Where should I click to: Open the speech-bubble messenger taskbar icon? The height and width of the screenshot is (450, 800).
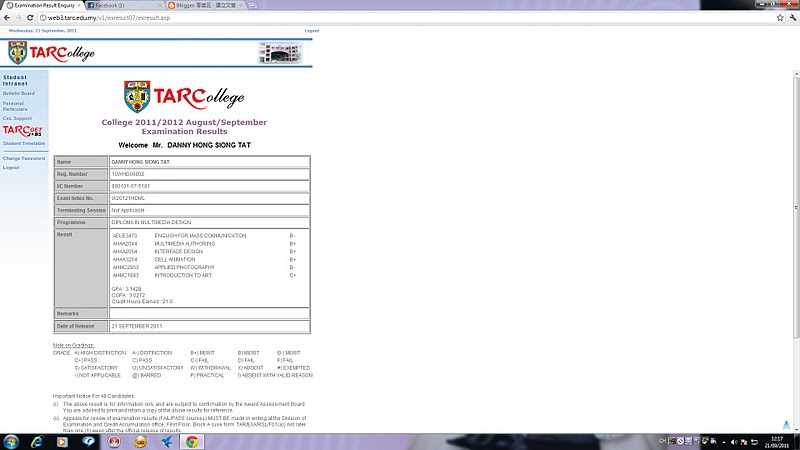88,442
